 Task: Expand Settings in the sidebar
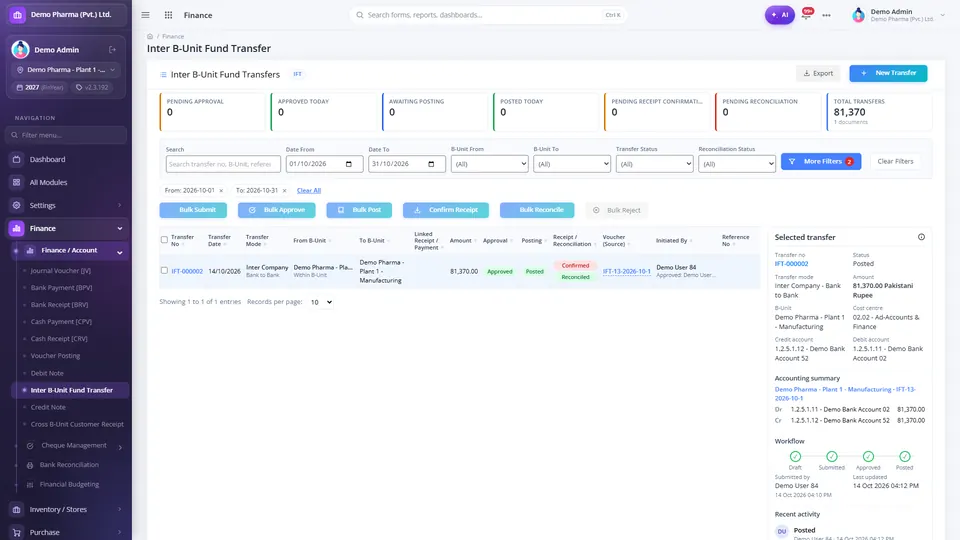(66, 205)
